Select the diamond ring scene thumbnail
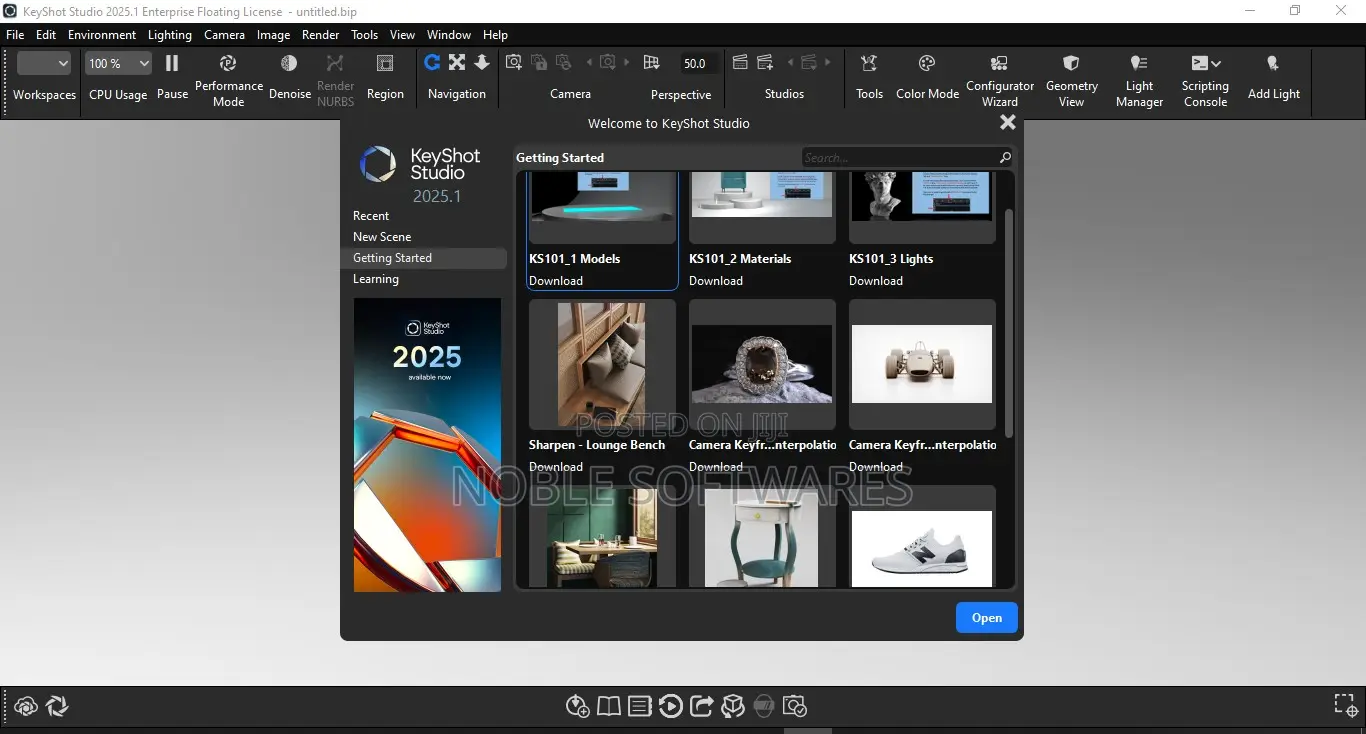 tap(762, 364)
